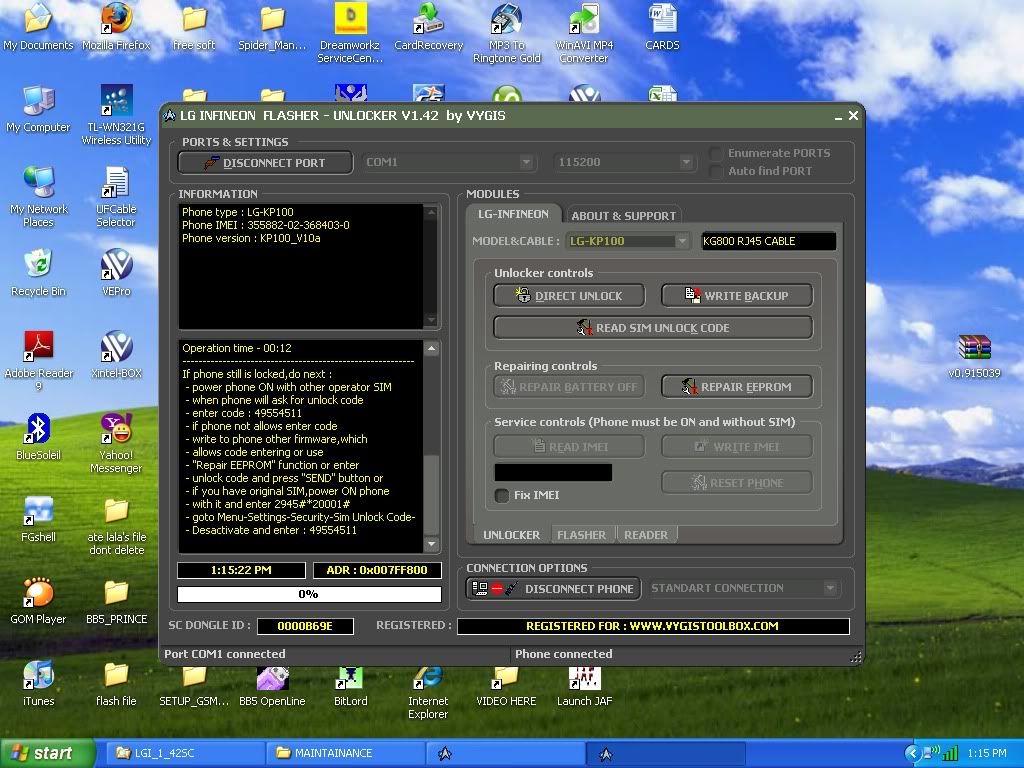Open My Network Places icon
Viewport: 1024px width, 768px height.
[x=39, y=197]
